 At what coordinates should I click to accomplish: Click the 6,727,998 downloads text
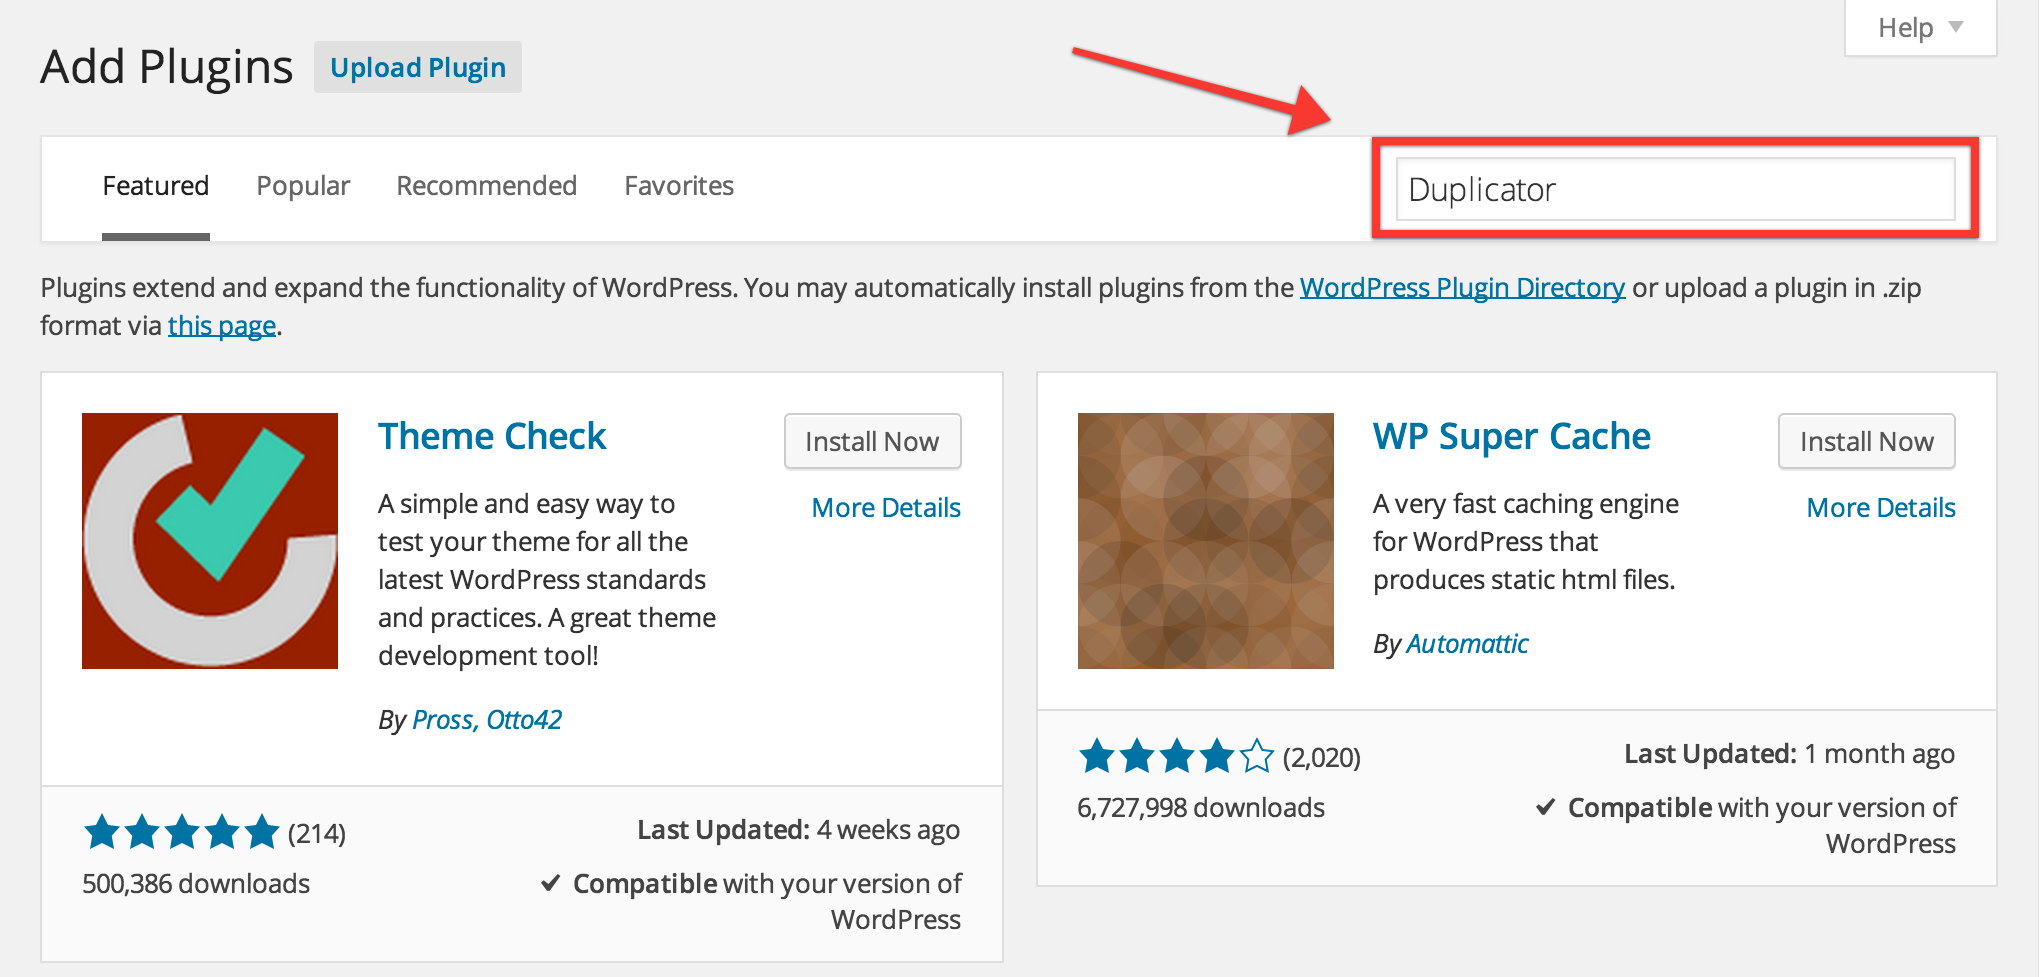(1201, 808)
